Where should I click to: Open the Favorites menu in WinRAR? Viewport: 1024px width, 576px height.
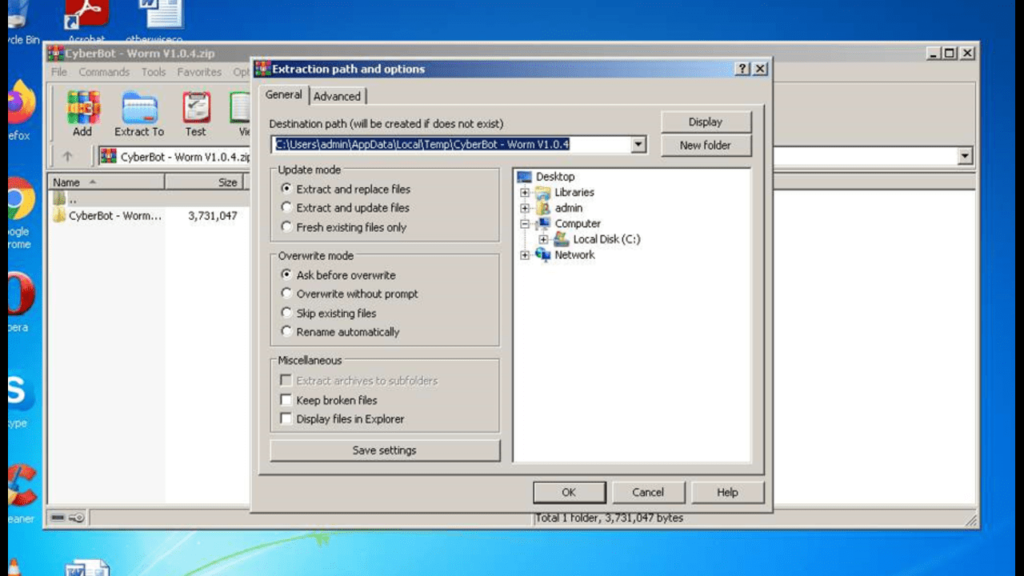click(199, 72)
